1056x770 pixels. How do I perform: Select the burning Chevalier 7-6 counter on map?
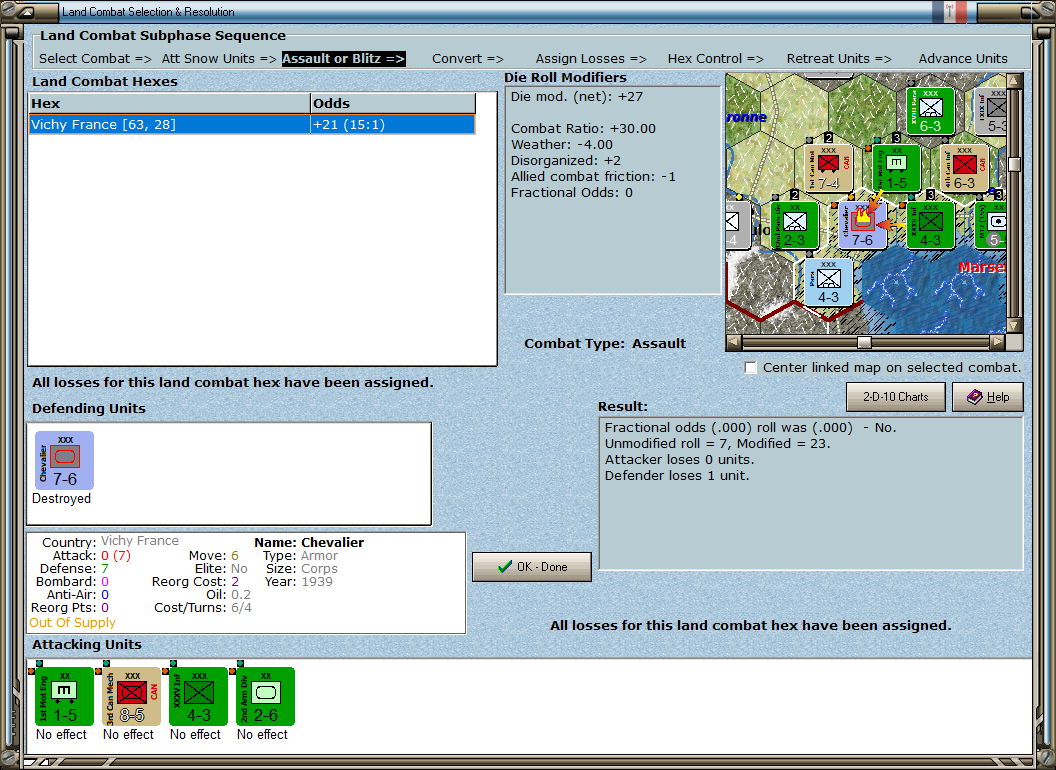click(863, 226)
